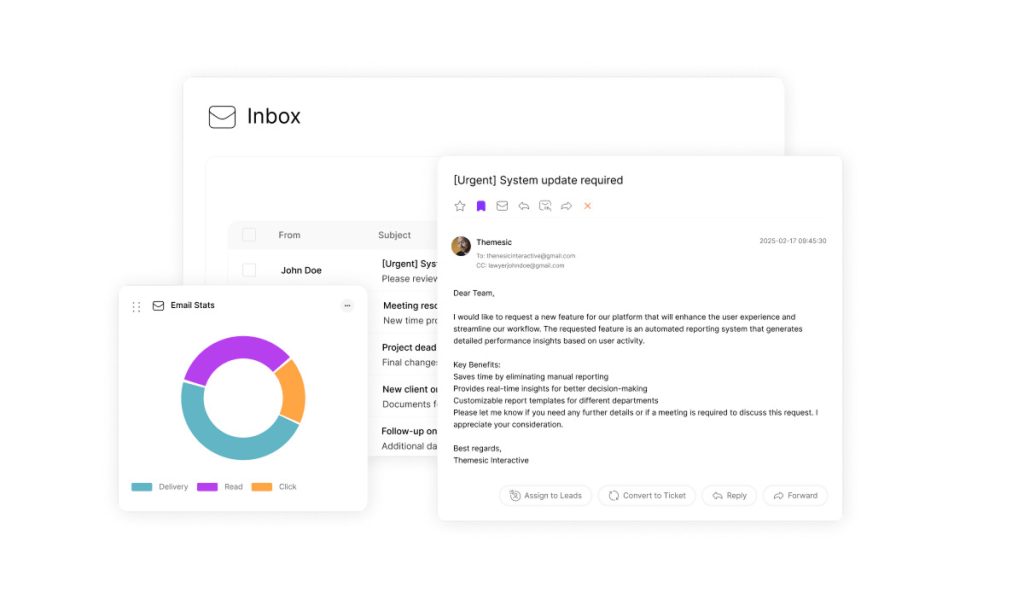Click the Assign to Leads button
Screen dimensions: 1024x599
(545, 495)
